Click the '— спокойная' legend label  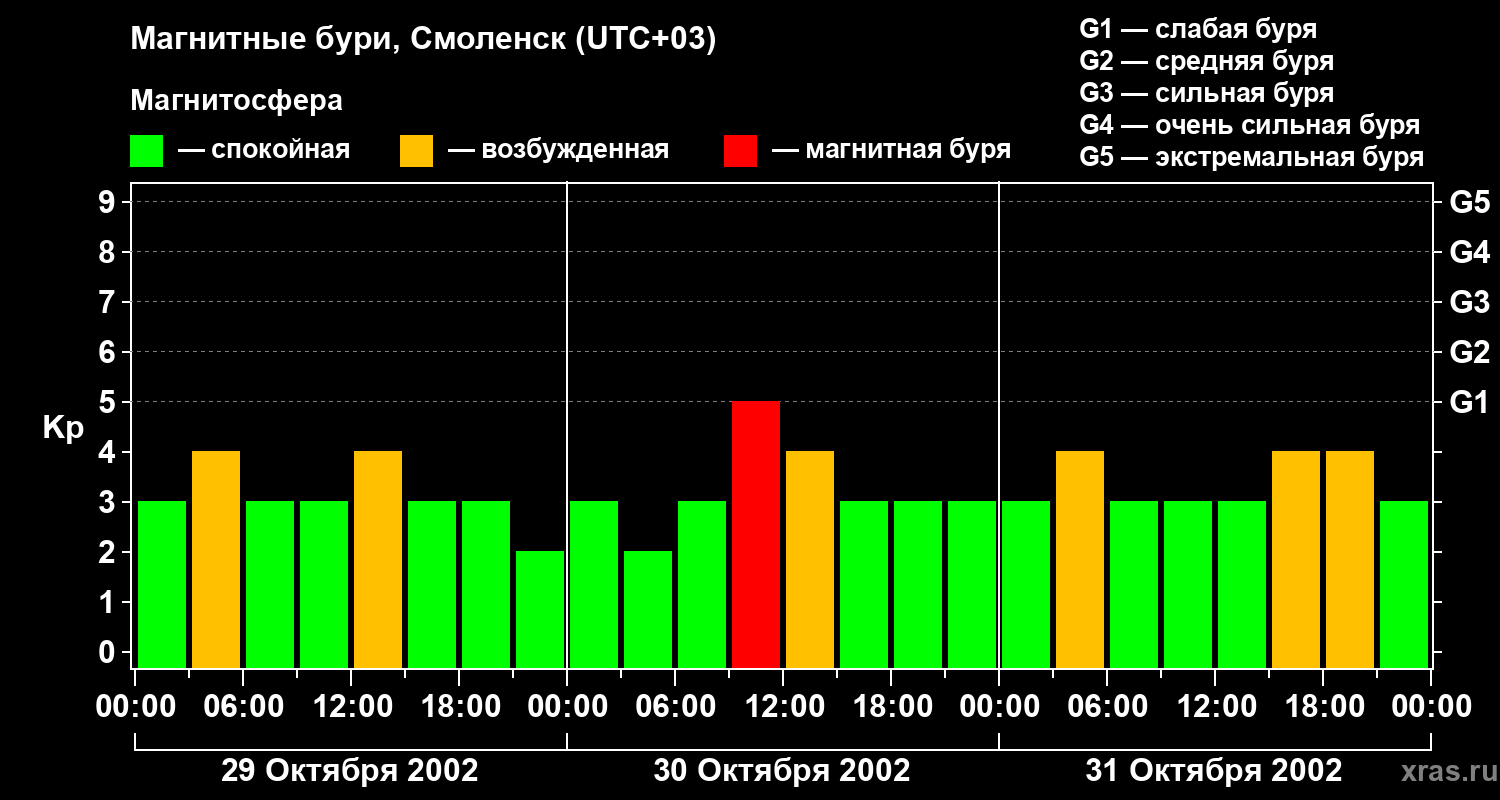(x=264, y=151)
